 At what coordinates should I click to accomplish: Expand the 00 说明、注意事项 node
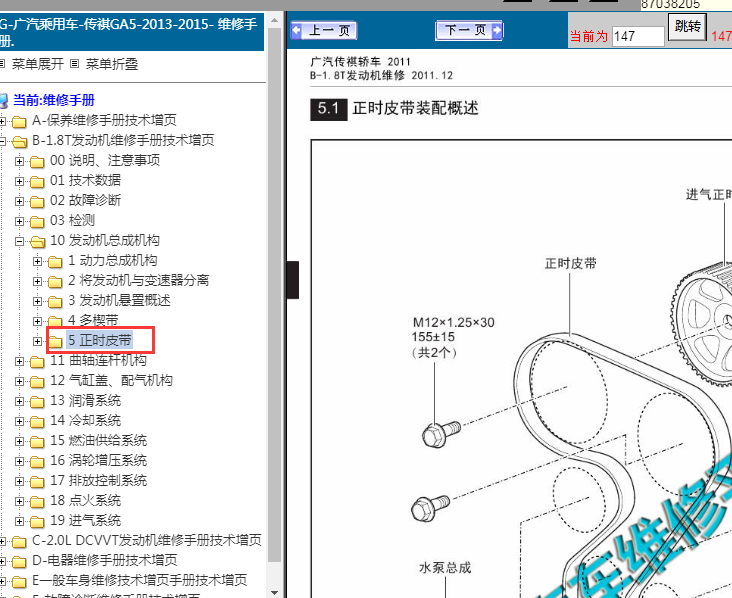click(x=19, y=162)
